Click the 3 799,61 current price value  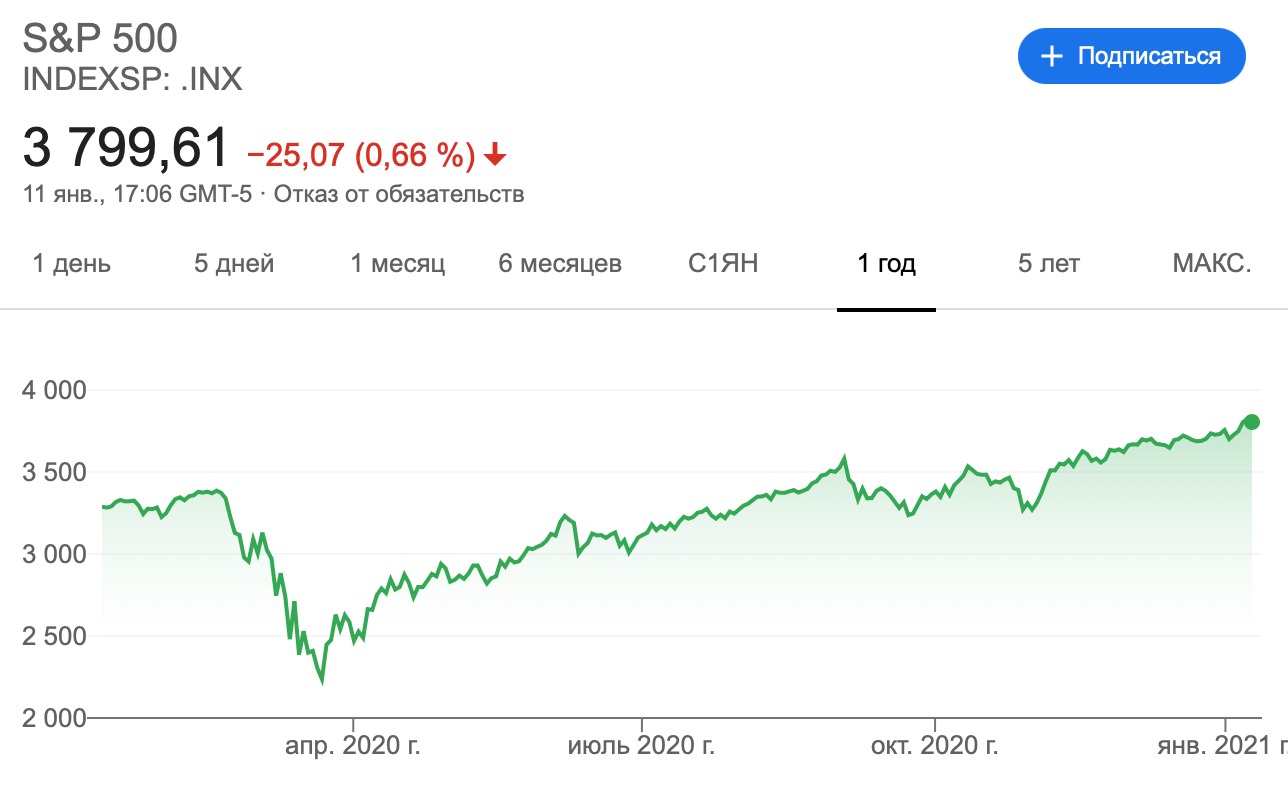point(126,150)
